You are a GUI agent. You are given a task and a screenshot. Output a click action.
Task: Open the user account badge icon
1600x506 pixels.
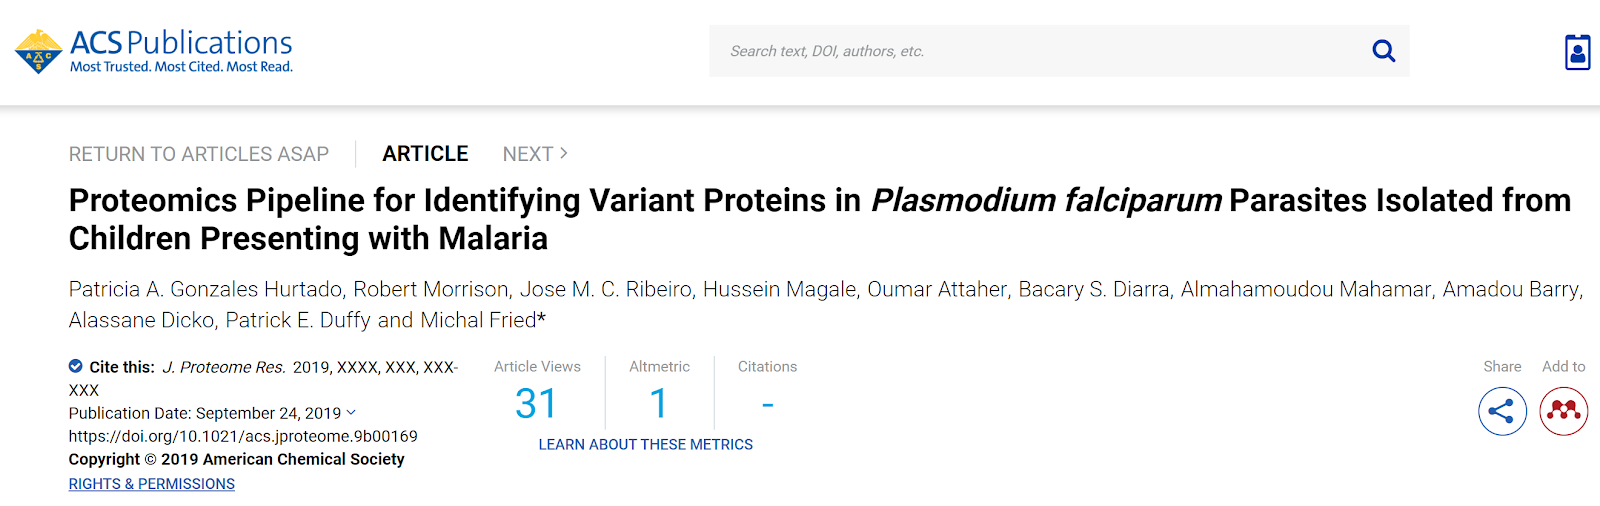click(x=1577, y=52)
